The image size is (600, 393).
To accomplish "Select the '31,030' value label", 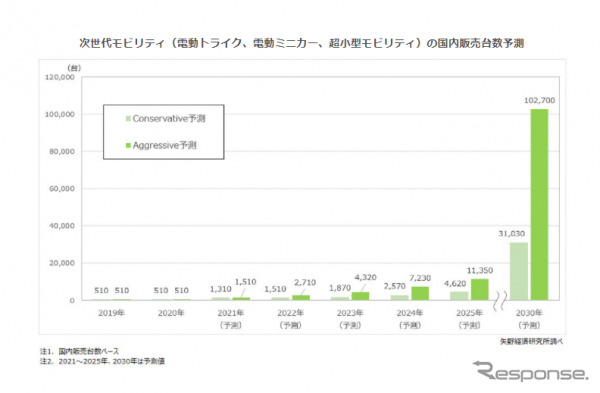I will [511, 233].
